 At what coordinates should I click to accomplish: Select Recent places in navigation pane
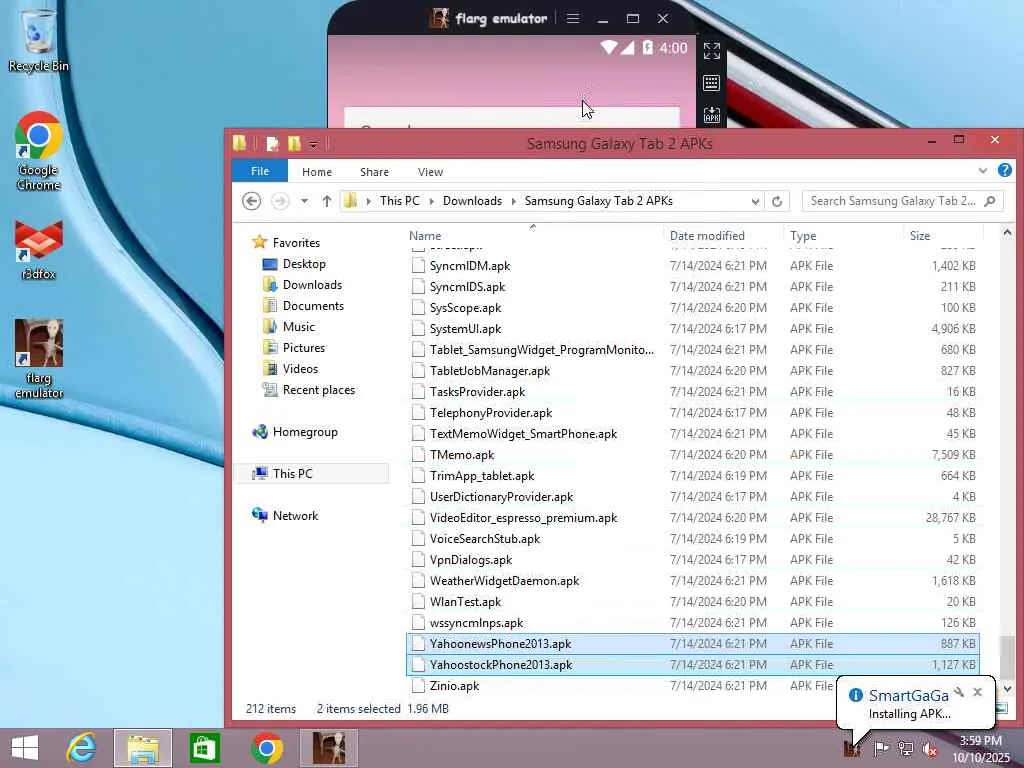pyautogui.click(x=319, y=390)
